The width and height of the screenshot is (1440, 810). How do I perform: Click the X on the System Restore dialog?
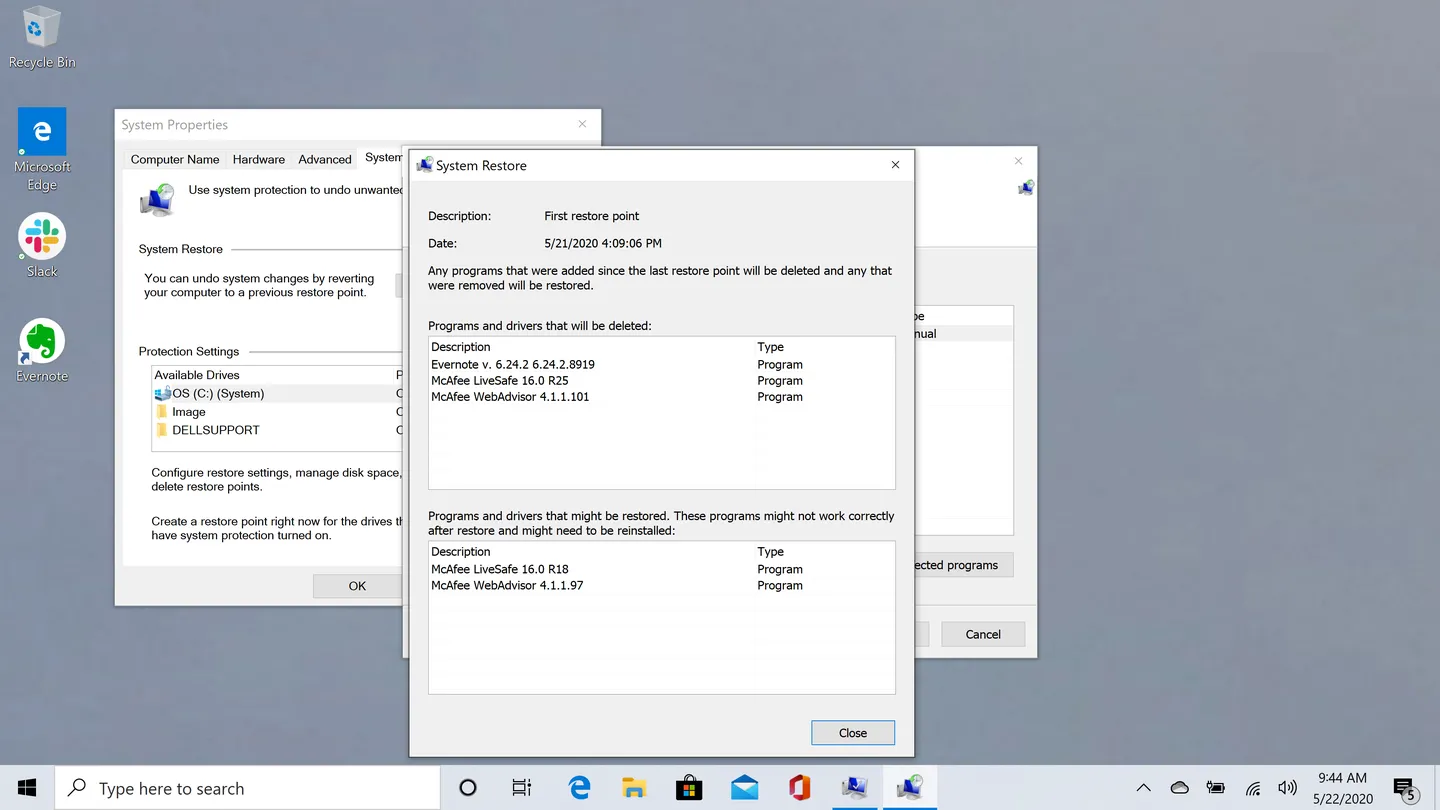(895, 165)
